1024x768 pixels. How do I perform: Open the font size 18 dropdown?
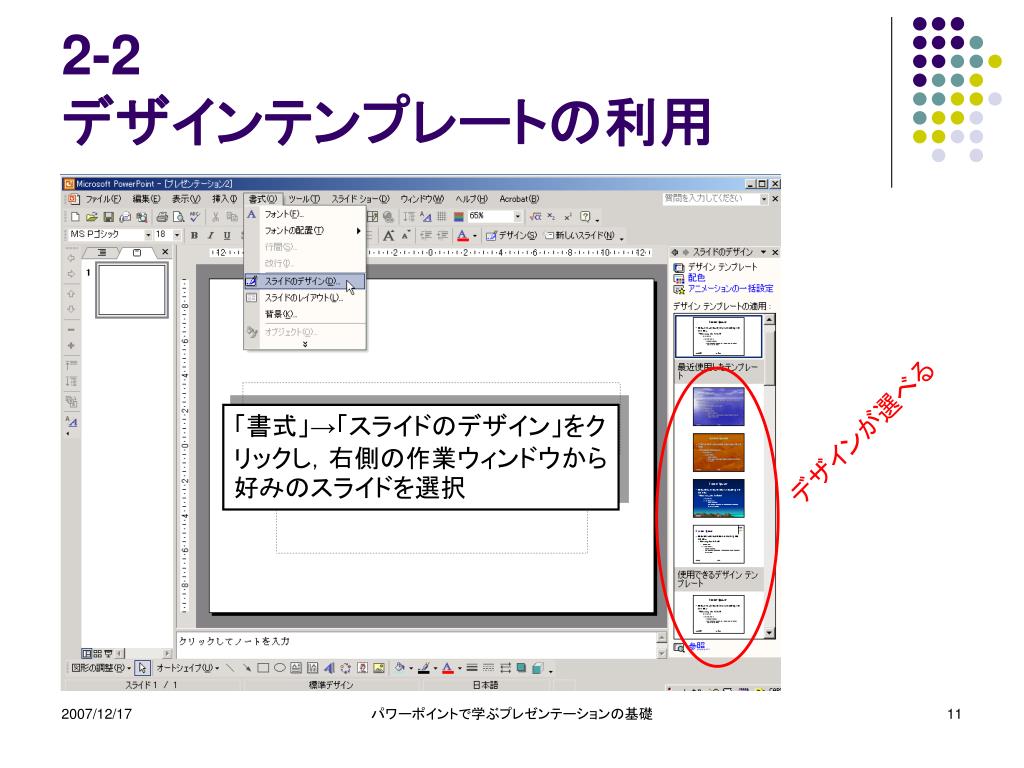pyautogui.click(x=177, y=234)
